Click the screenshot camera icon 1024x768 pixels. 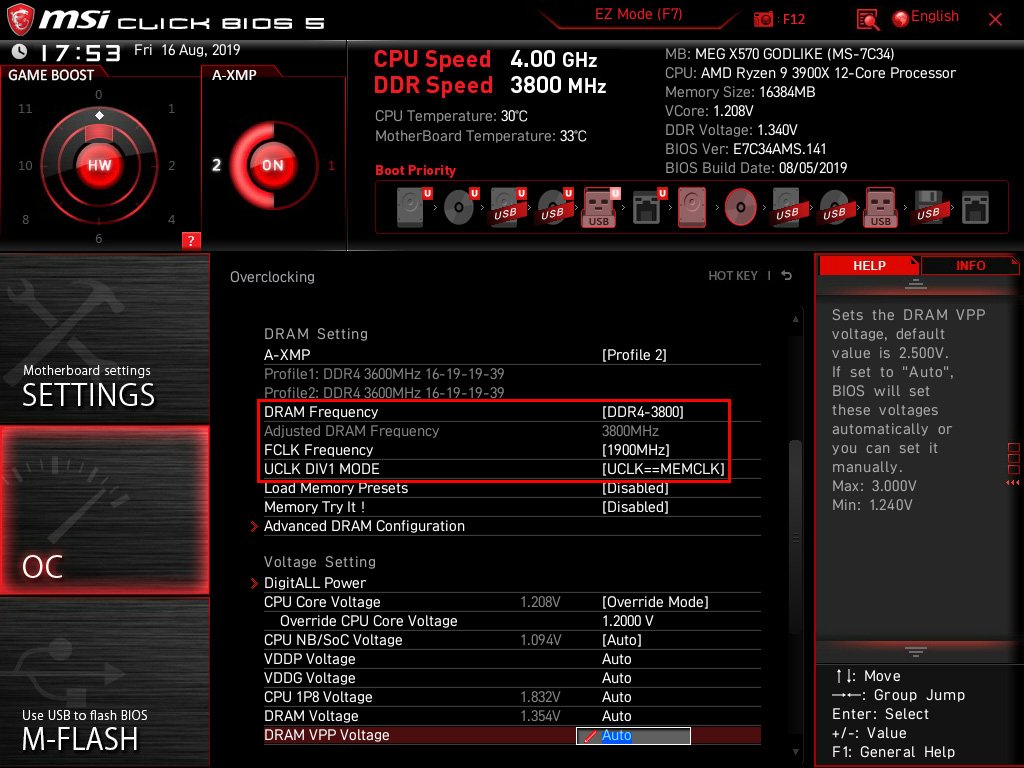tap(763, 19)
